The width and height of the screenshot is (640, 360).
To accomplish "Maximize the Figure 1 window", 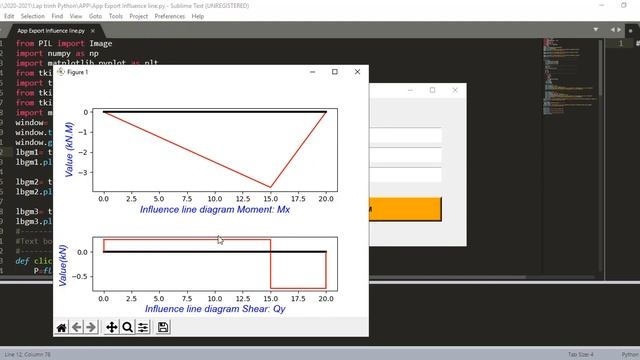I will [x=335, y=72].
